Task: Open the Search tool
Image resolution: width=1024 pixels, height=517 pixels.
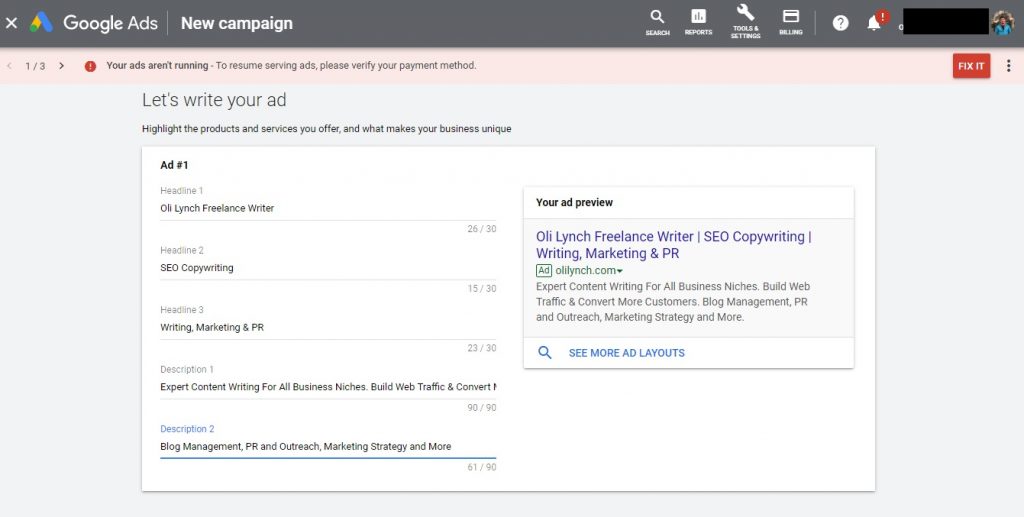Action: (x=658, y=22)
